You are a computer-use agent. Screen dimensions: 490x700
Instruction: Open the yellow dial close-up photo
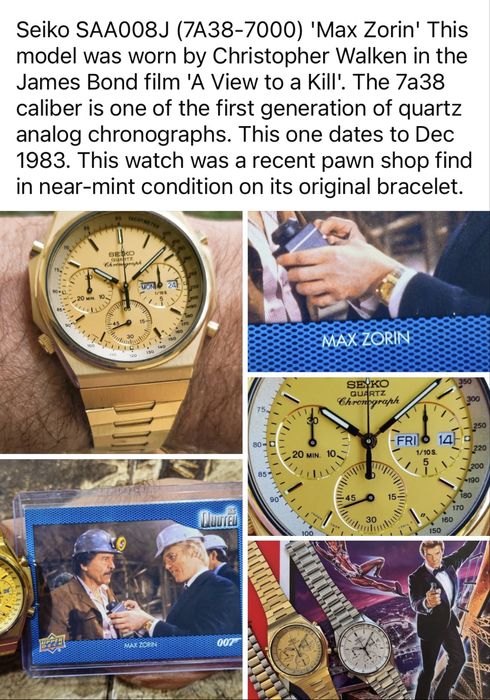[369, 456]
